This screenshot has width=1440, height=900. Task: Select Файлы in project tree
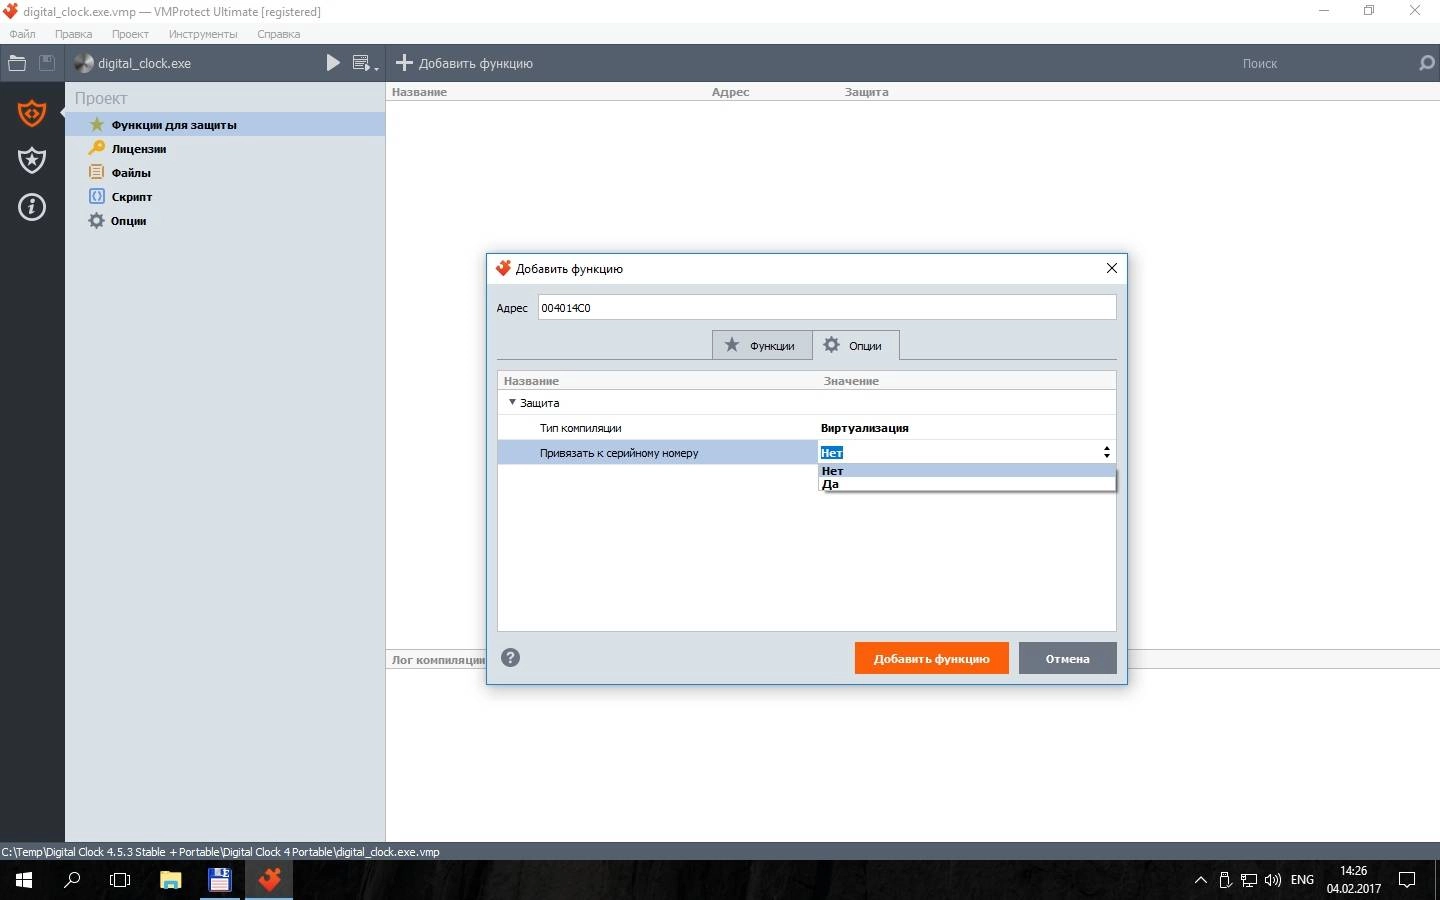tap(225, 173)
